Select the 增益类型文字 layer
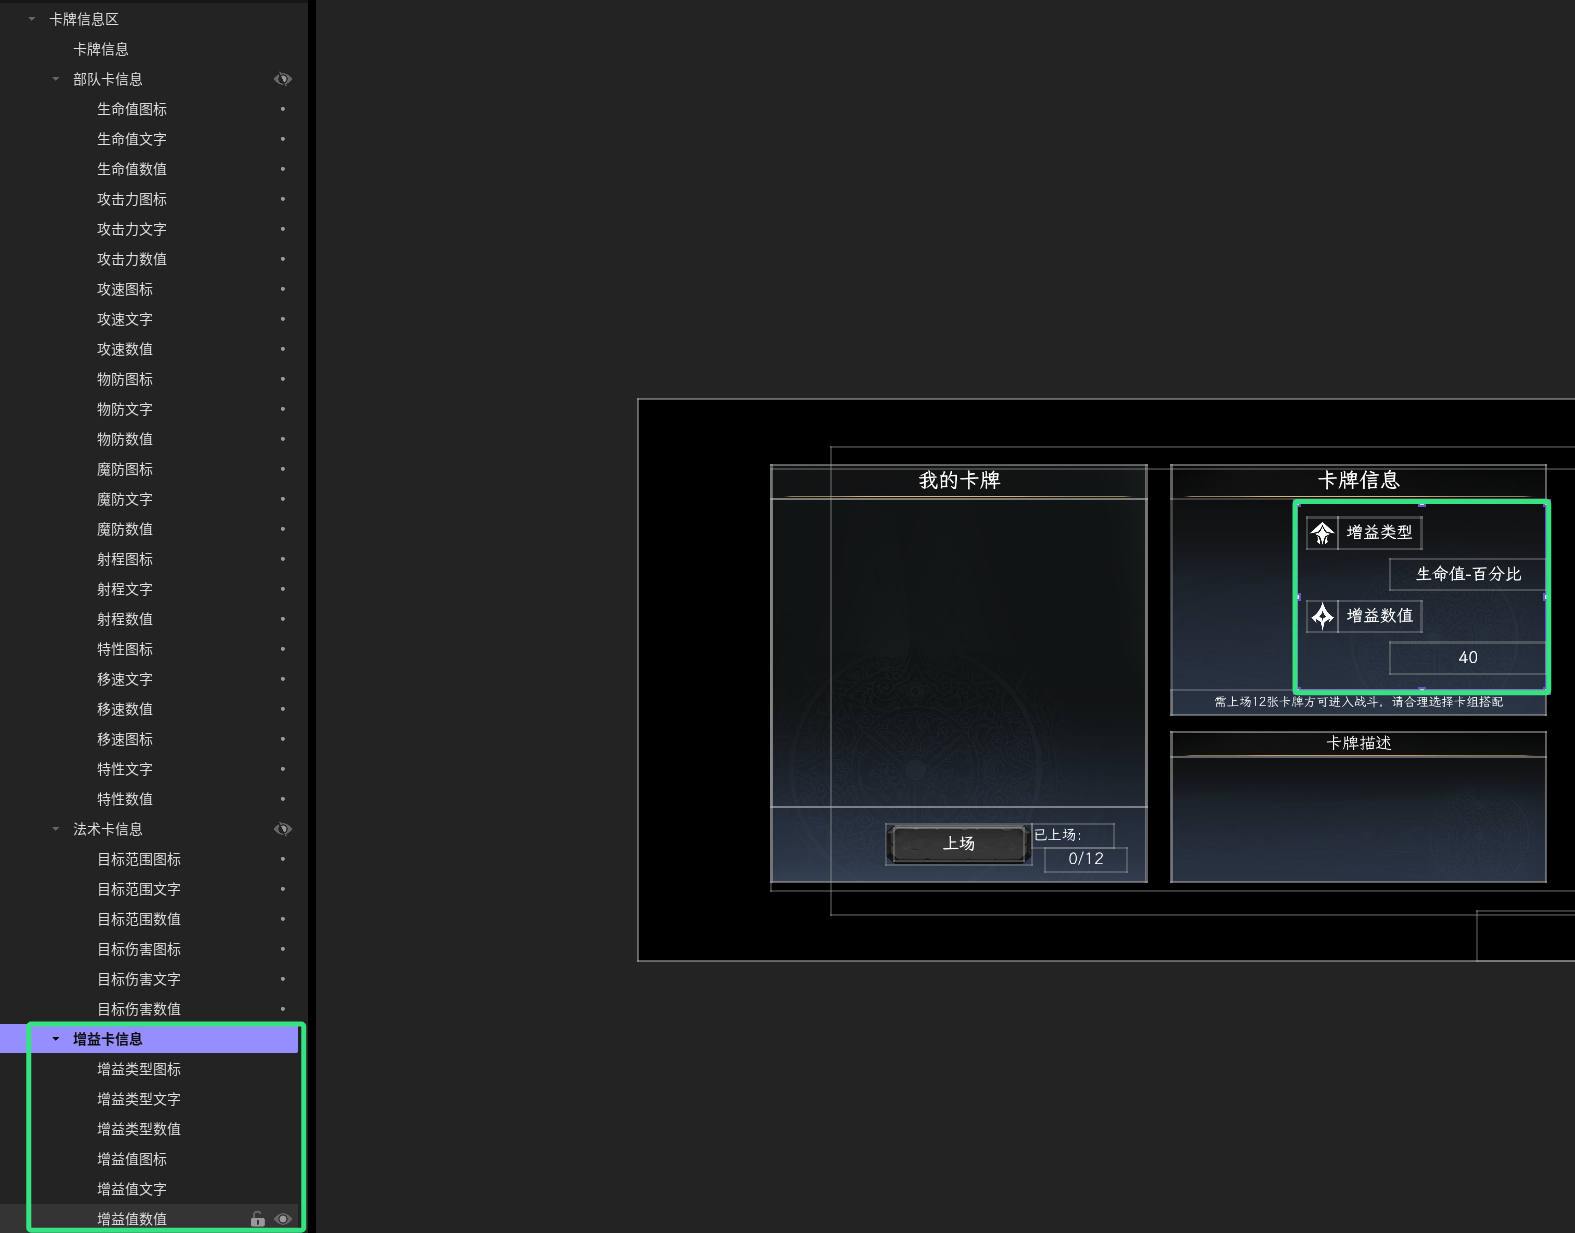 tap(139, 1099)
